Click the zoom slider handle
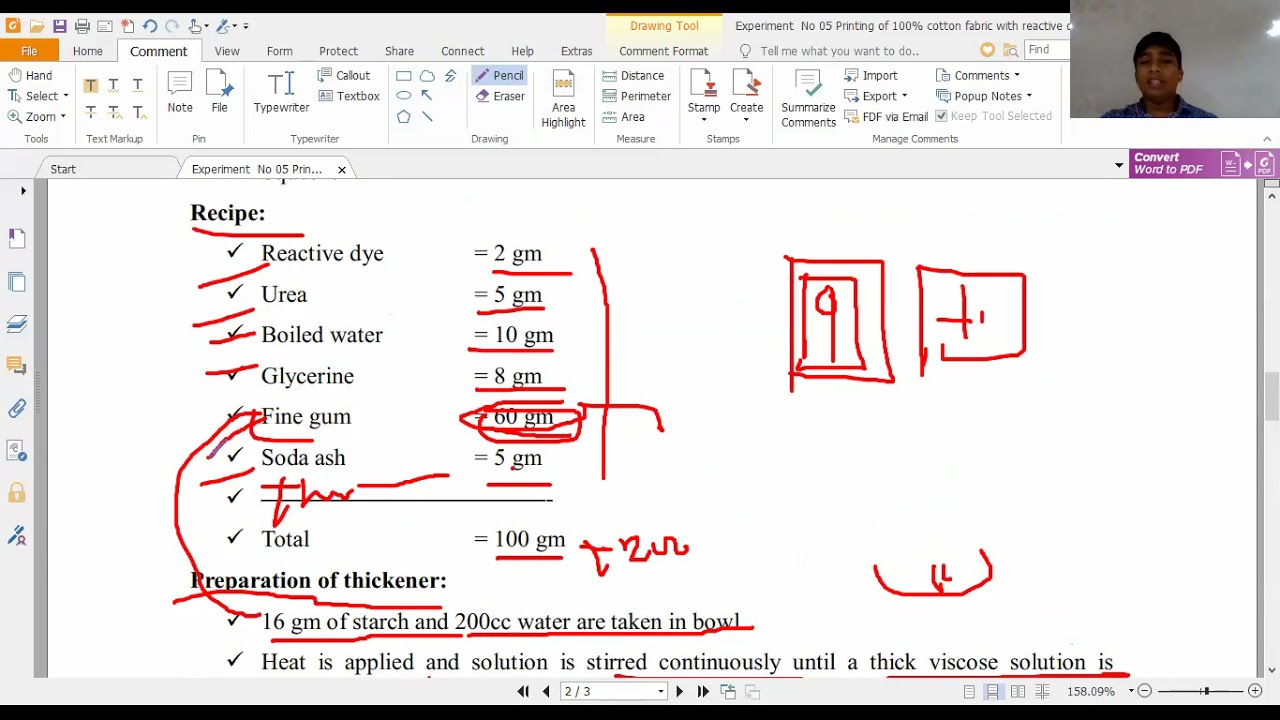Screen dimensions: 1280x720 point(1205,691)
